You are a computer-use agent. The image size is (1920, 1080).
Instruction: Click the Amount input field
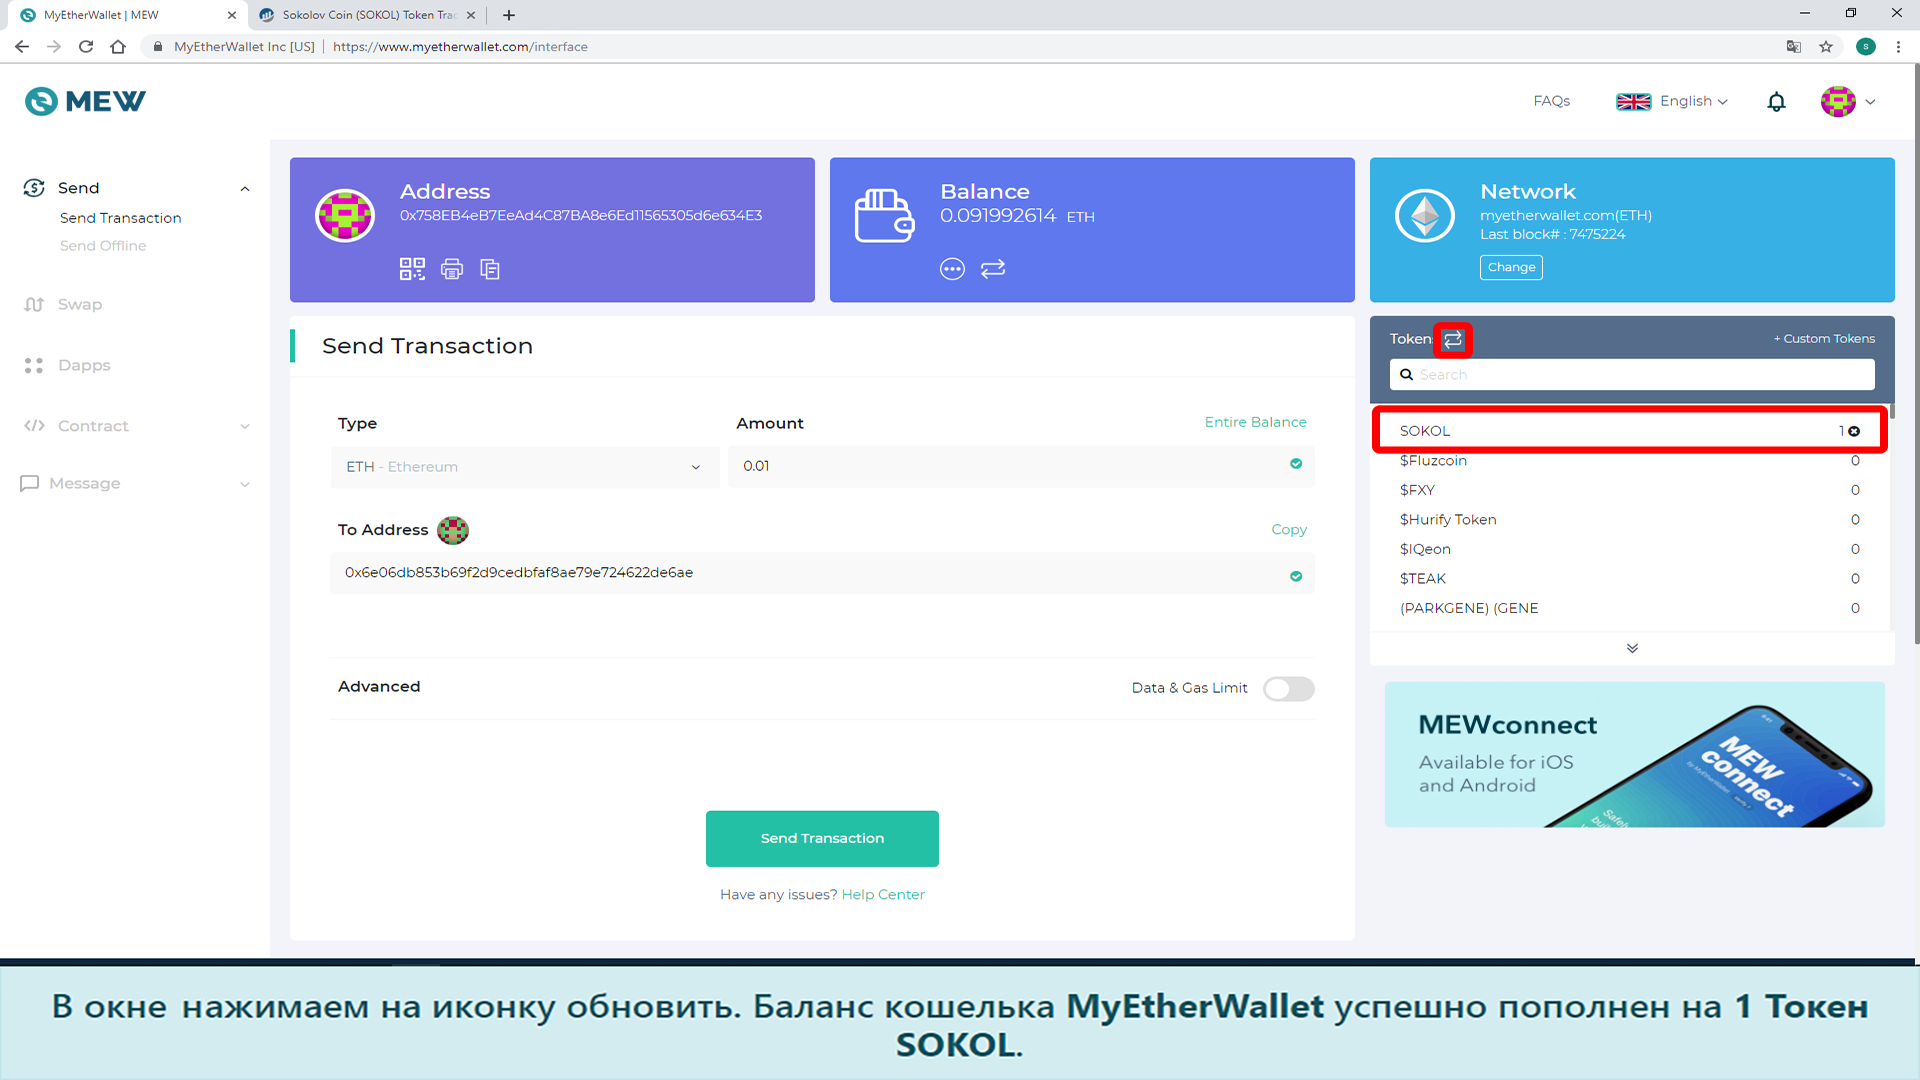click(x=1021, y=467)
